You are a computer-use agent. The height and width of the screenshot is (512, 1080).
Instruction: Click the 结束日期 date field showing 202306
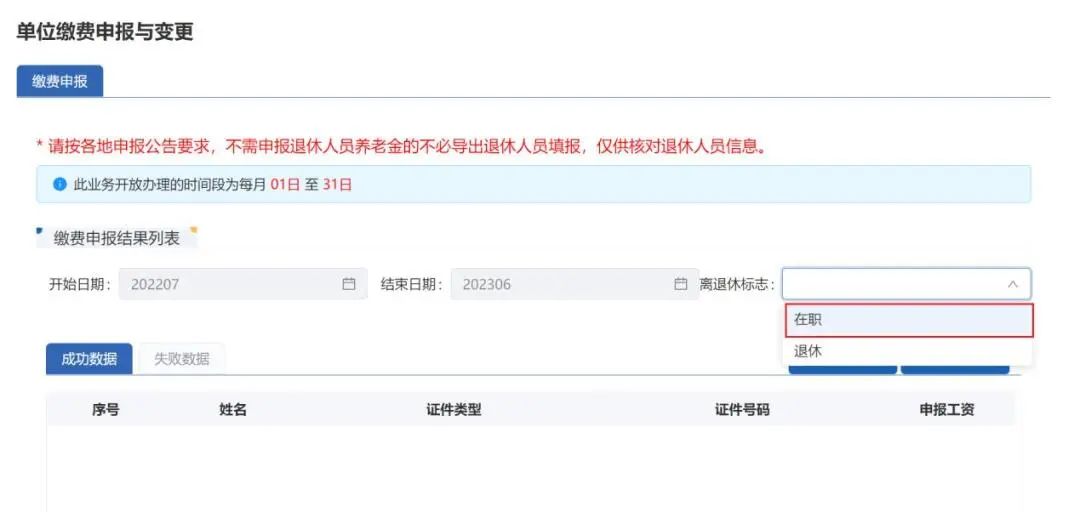point(560,284)
